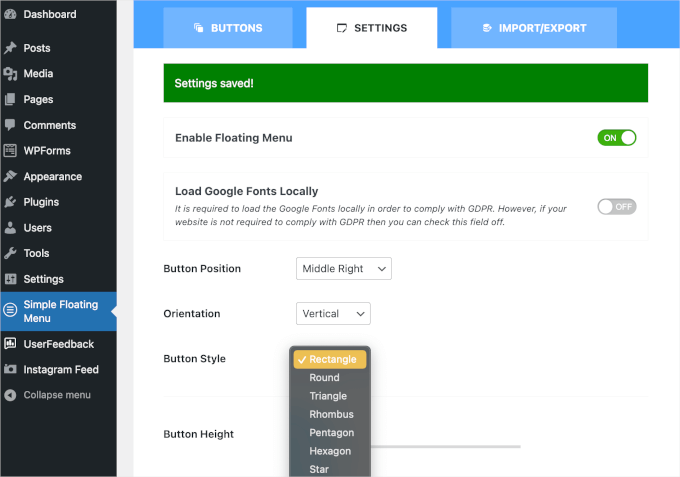Open Simple Floating Menu sidebar item
This screenshot has height=477, width=680.
[58, 311]
